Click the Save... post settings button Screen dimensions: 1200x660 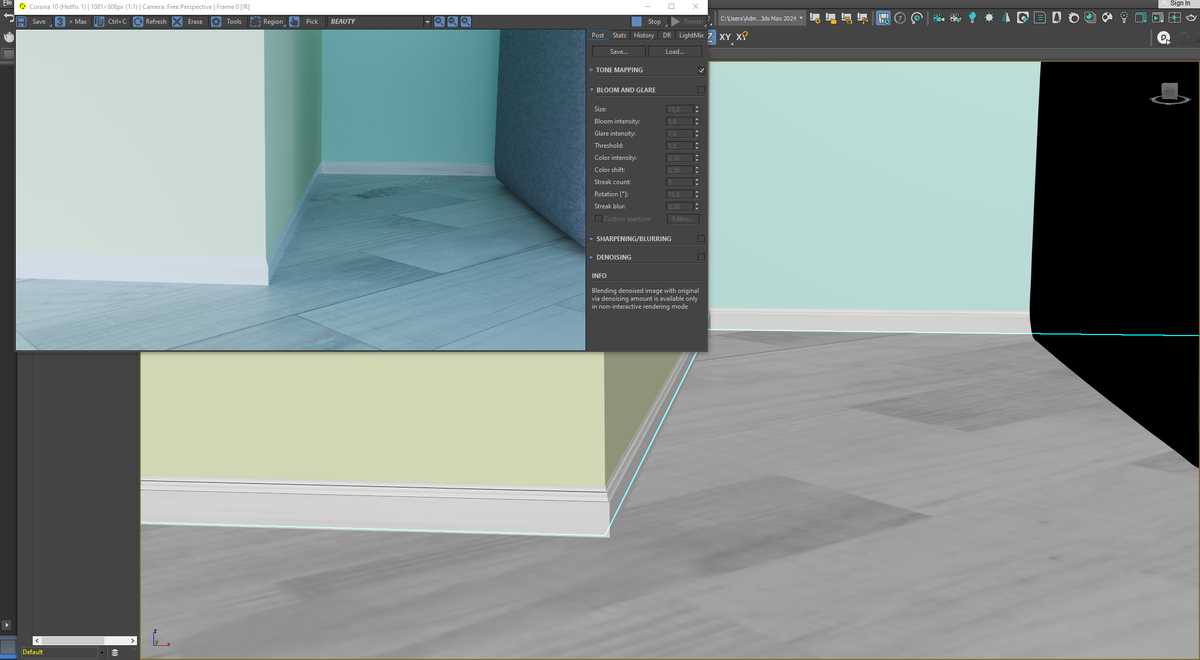pos(618,51)
